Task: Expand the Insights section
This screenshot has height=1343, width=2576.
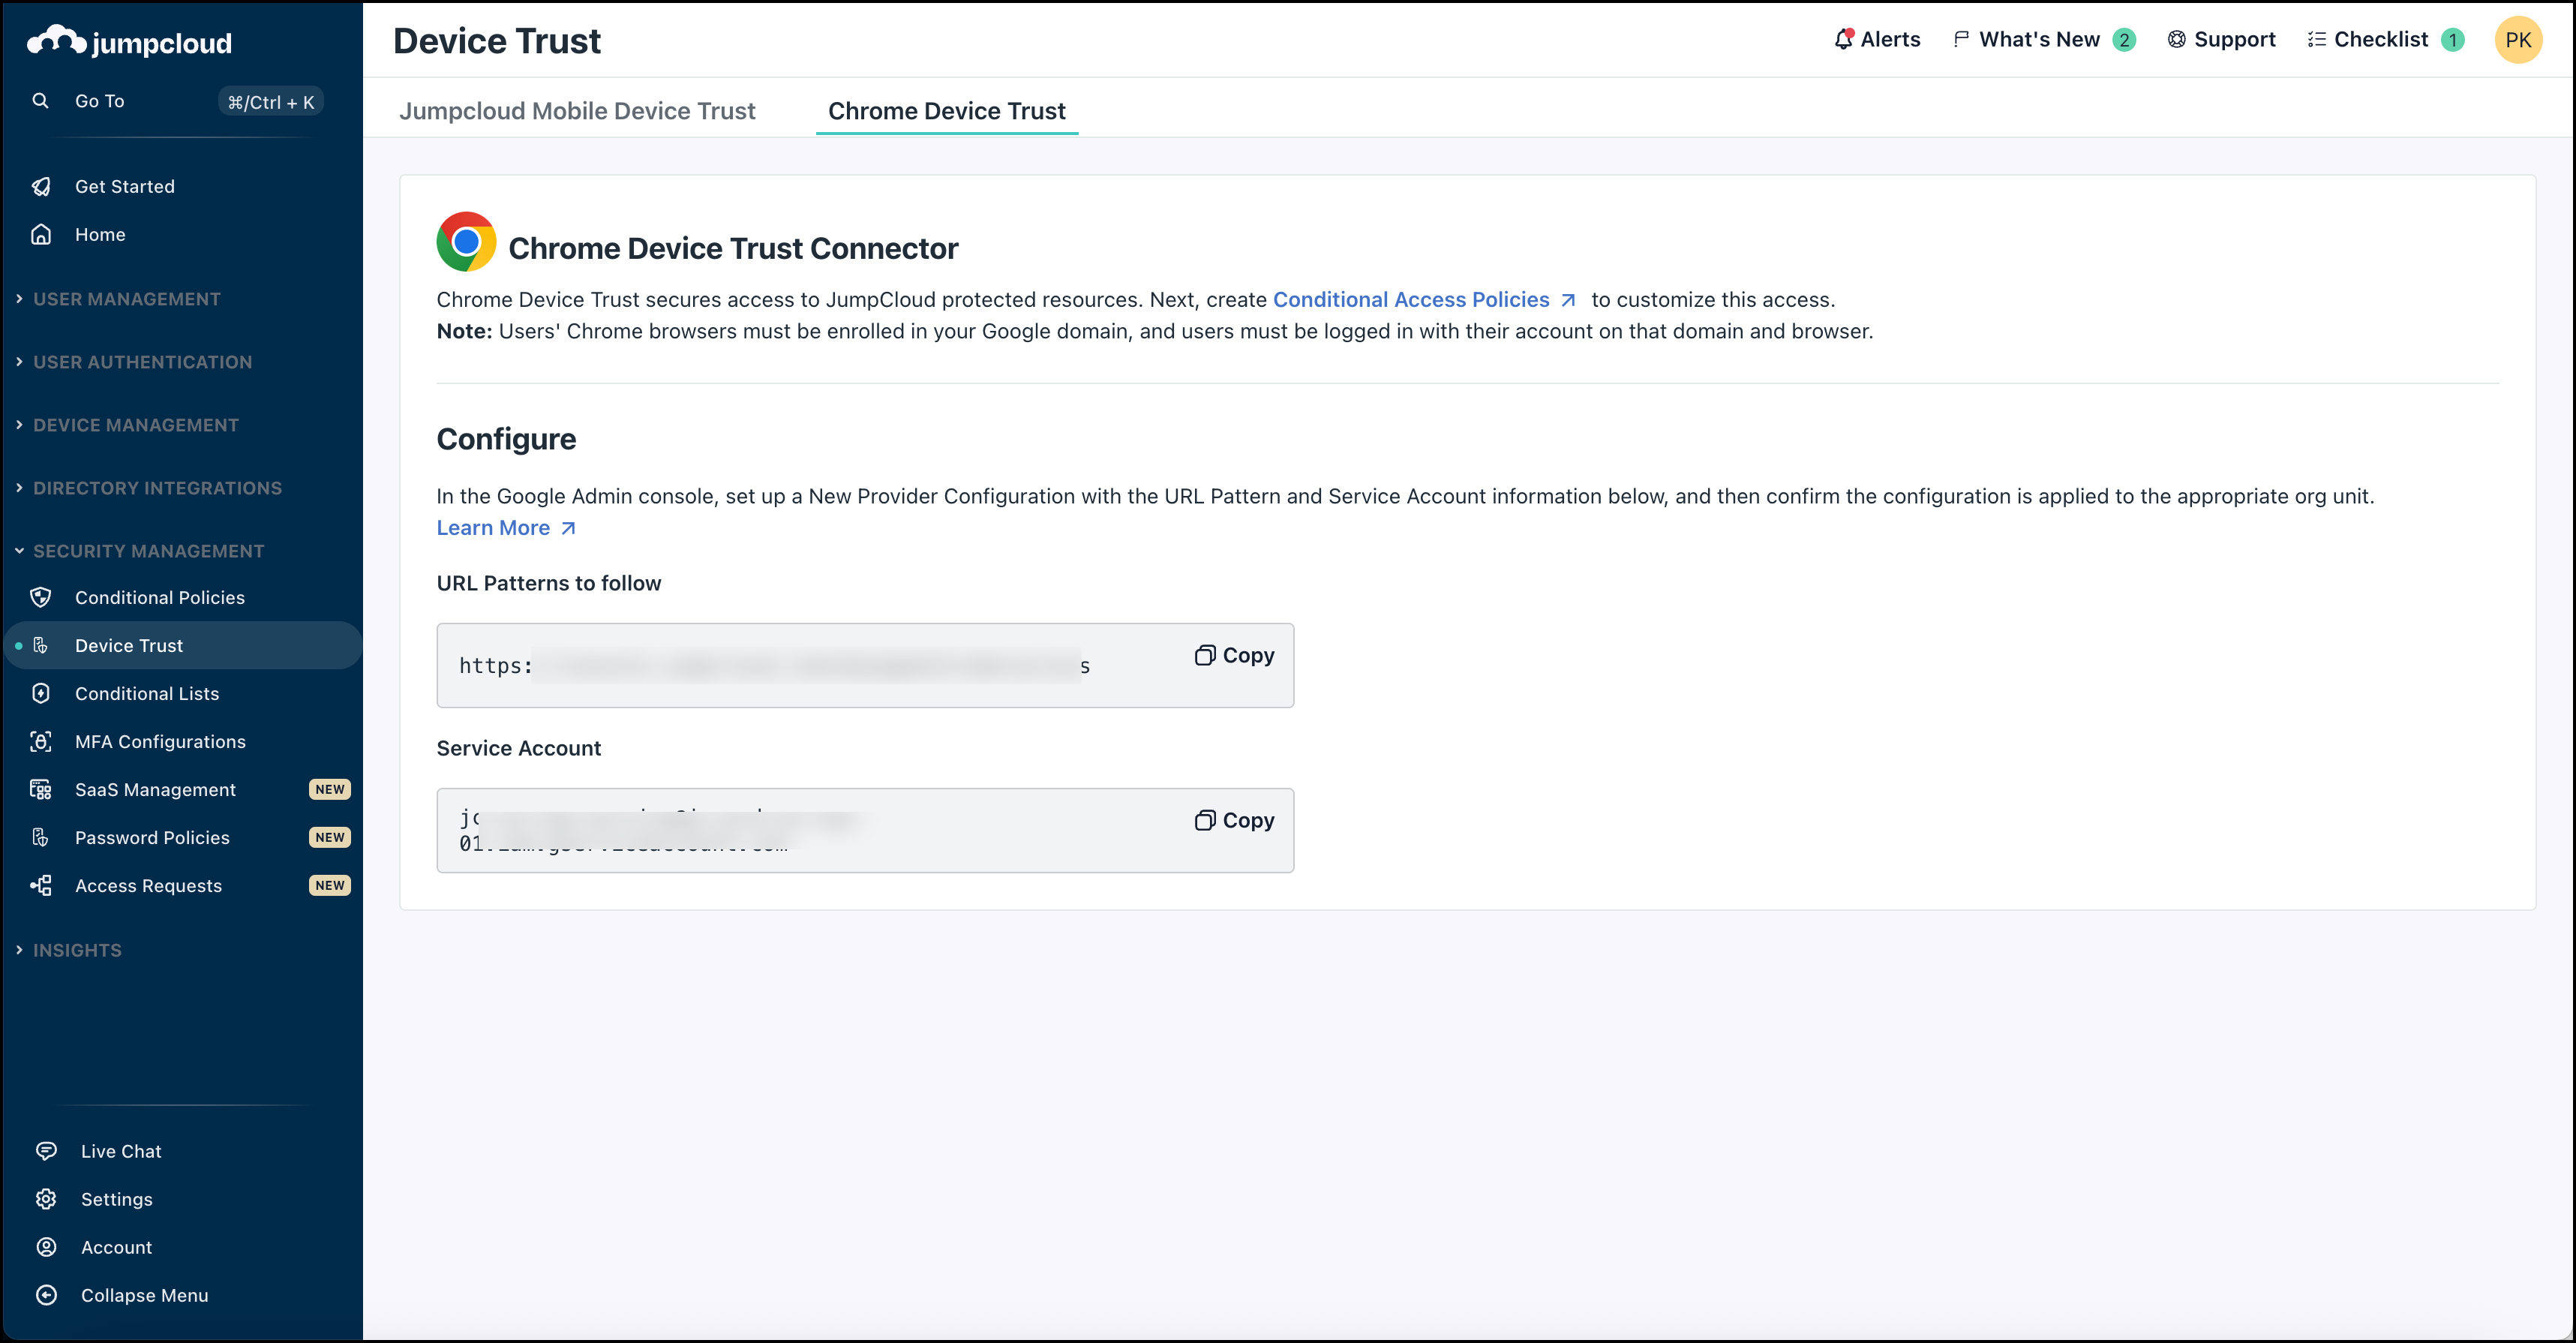Action: point(69,950)
